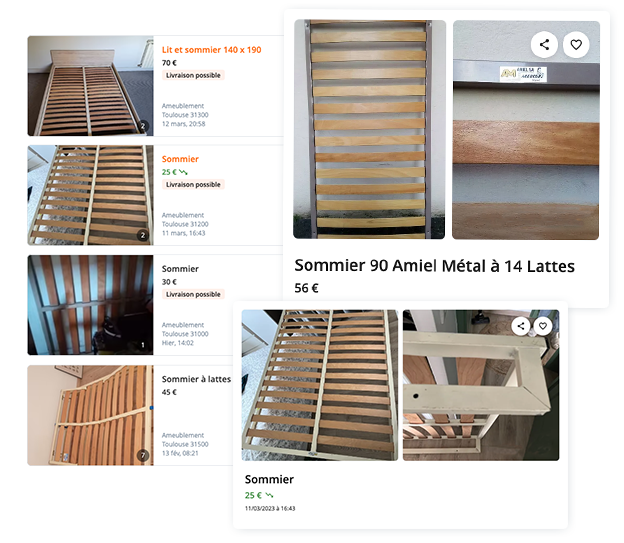This screenshot has width=624, height=543.
Task: Open the 30 € Sommier listing title
Action: pos(180,269)
